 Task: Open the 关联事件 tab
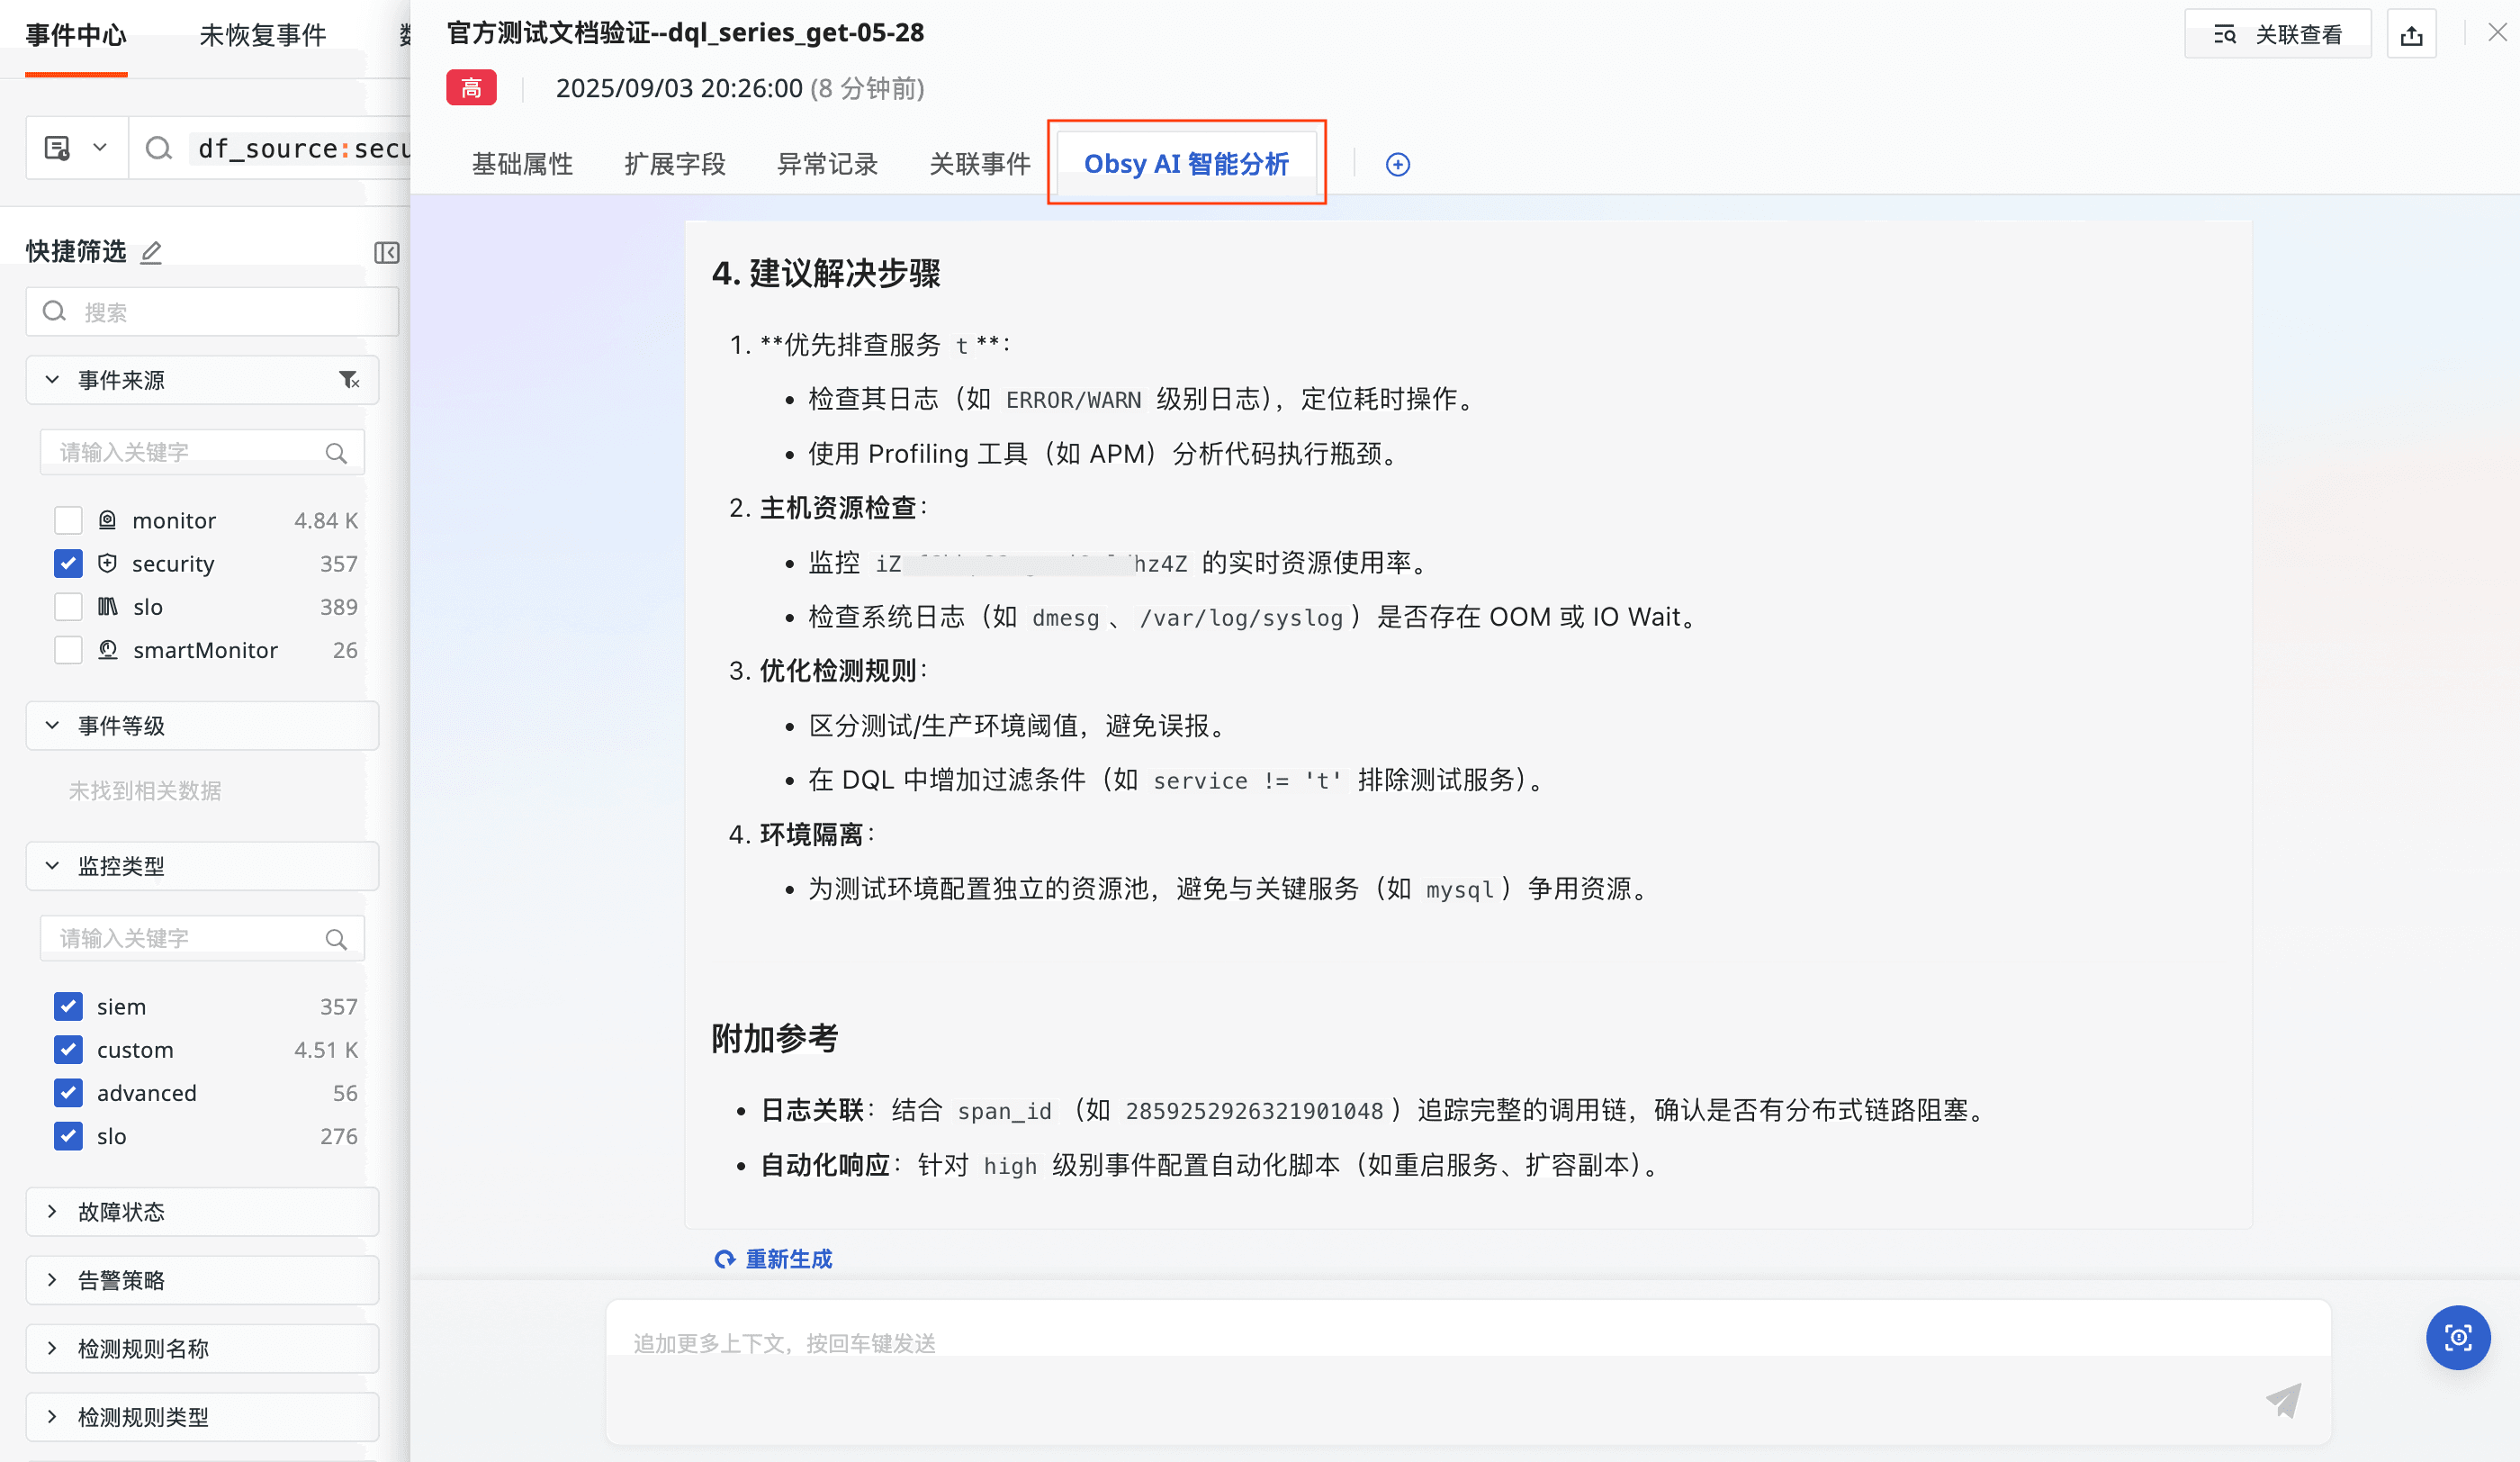pyautogui.click(x=980, y=164)
